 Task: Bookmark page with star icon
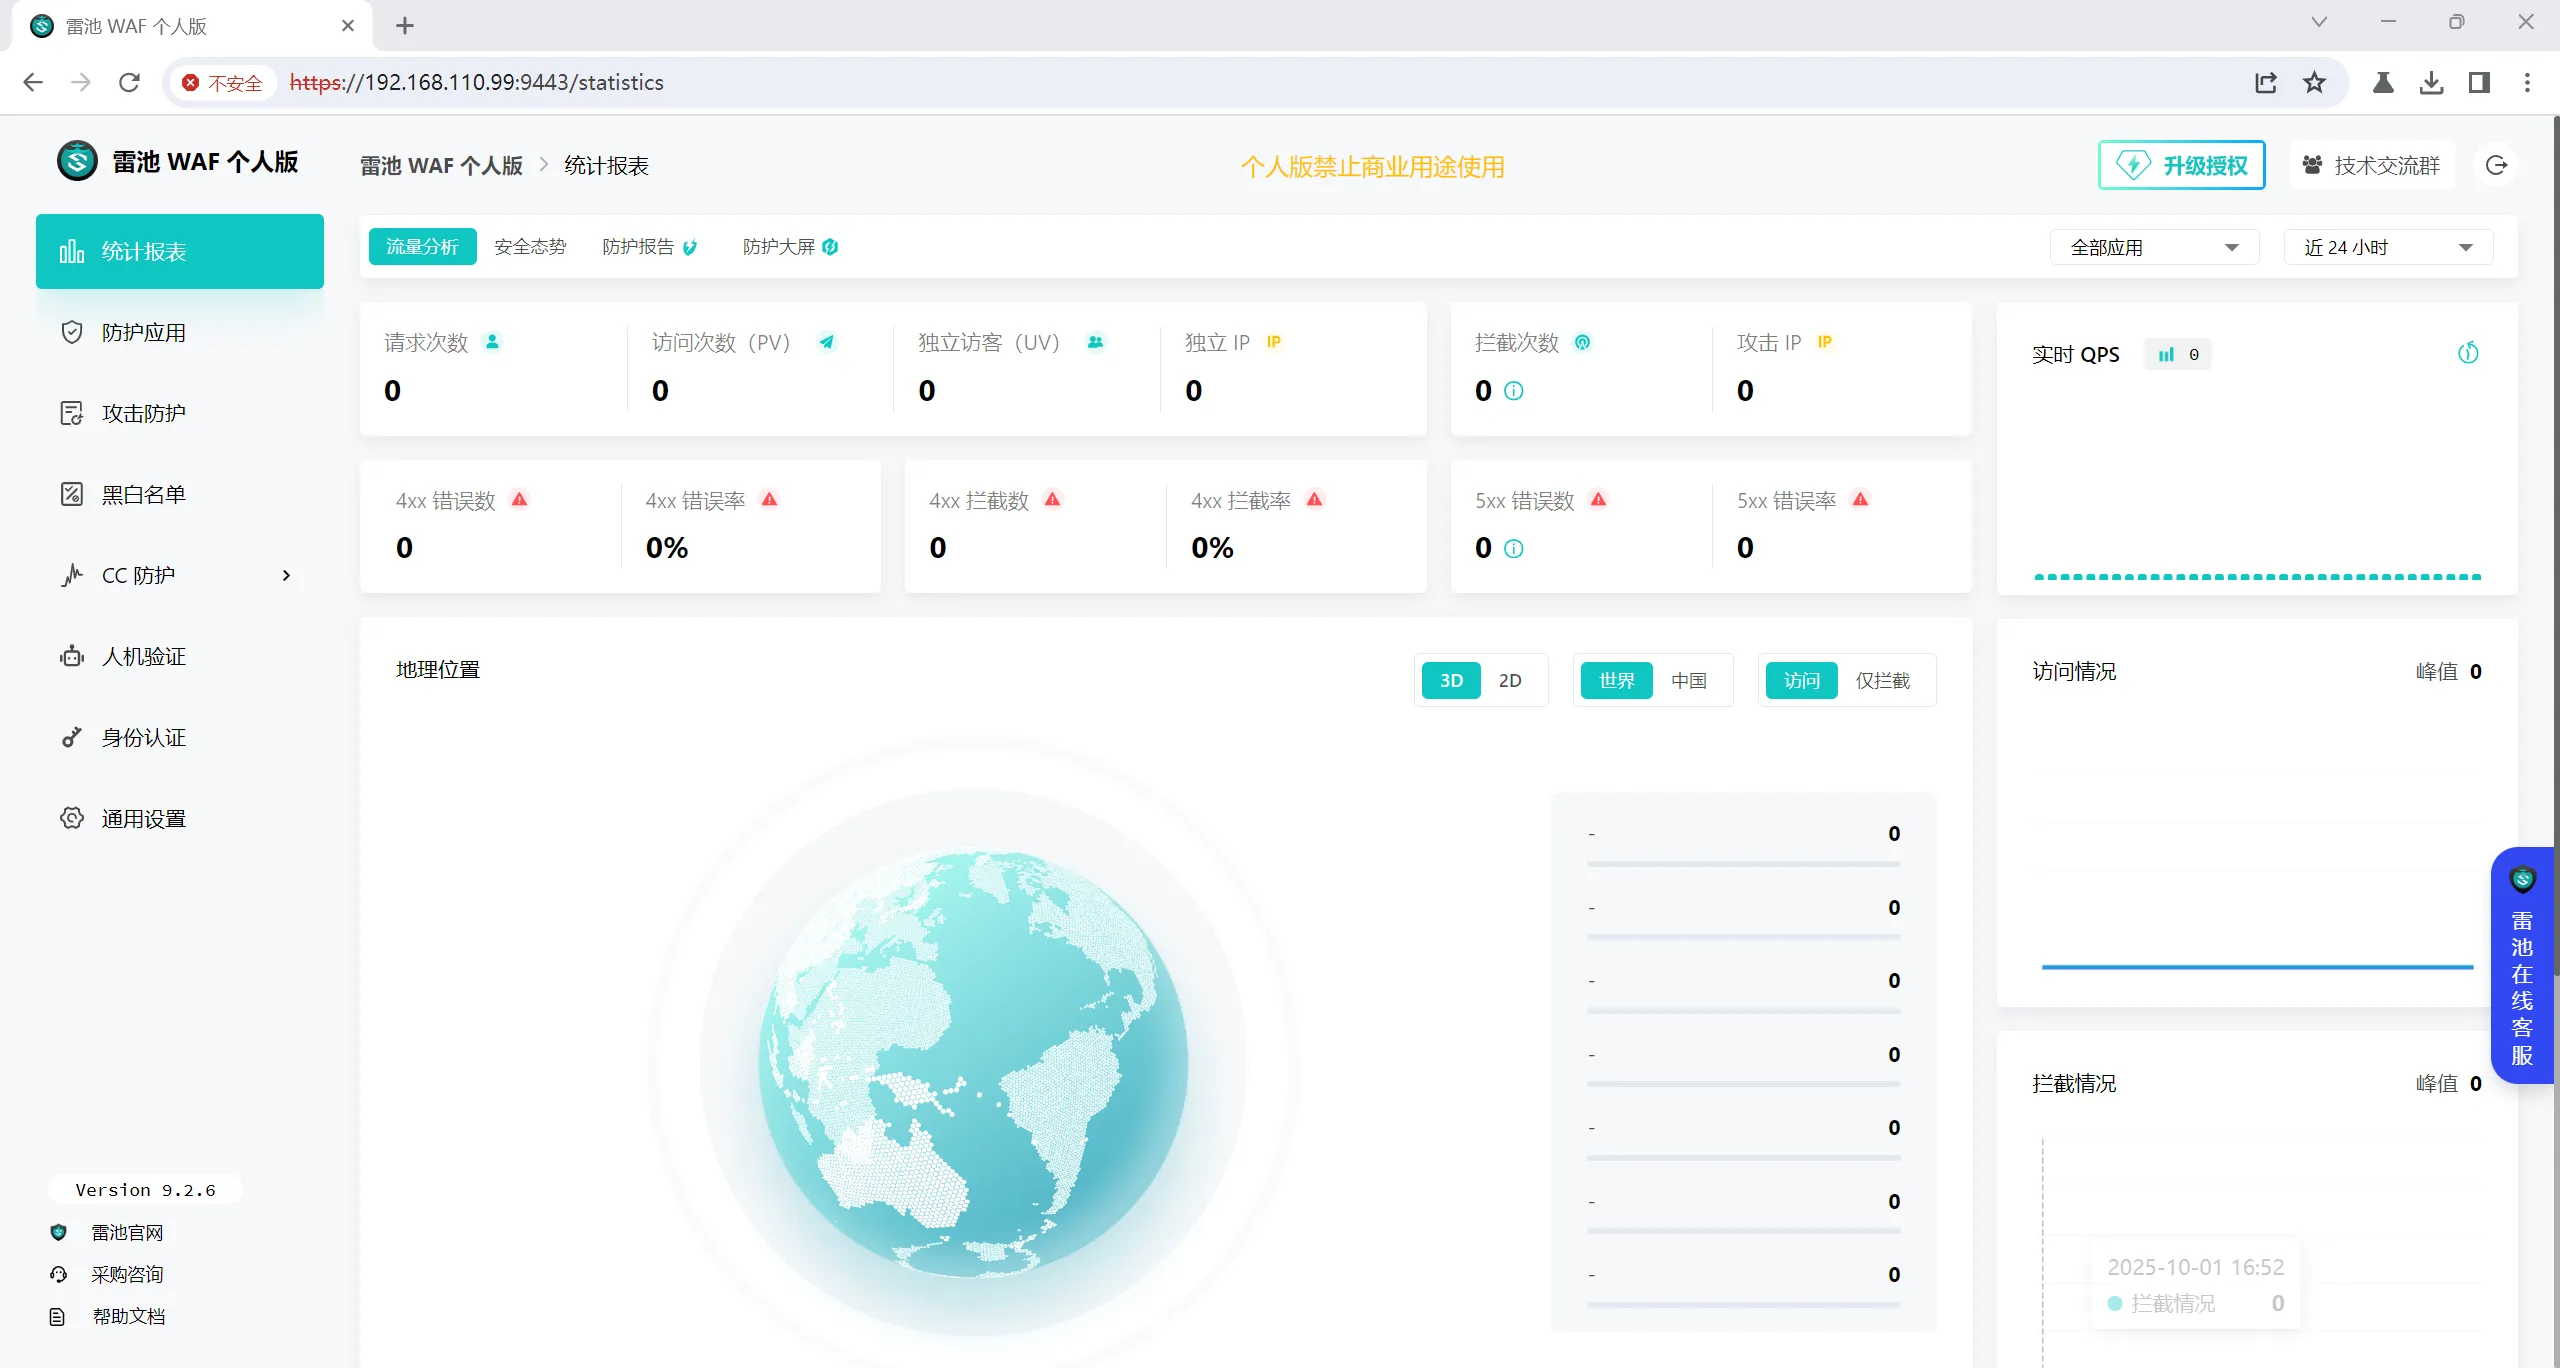click(2314, 82)
